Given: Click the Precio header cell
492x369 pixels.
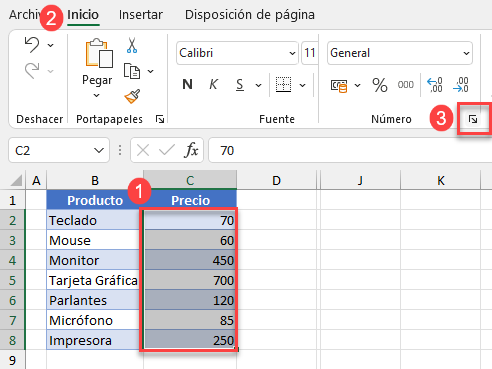Looking at the screenshot, I should [190, 200].
